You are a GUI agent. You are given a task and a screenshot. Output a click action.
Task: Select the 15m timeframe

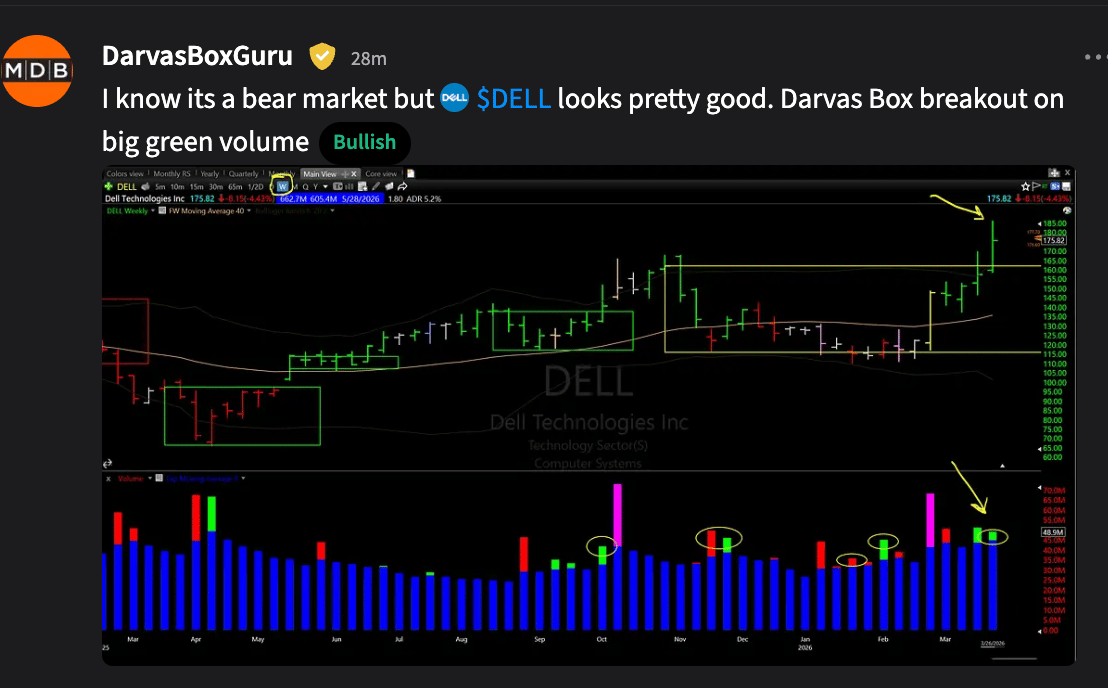coord(196,186)
